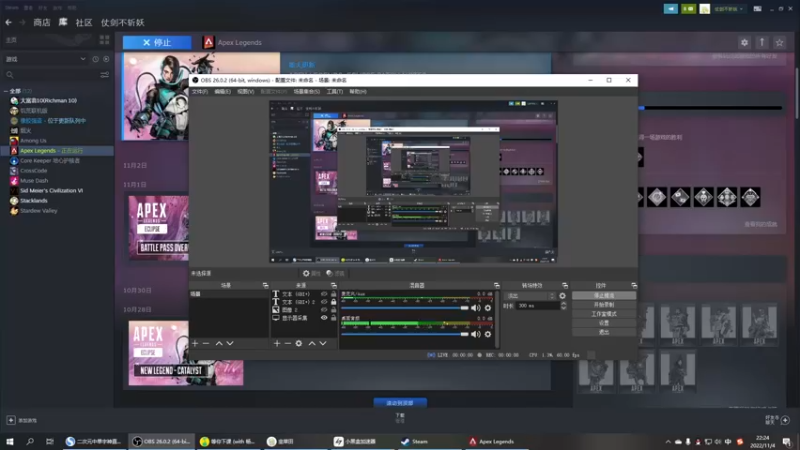The width and height of the screenshot is (800, 450).
Task: Add a new scene with the plus icon in OBS
Action: [x=195, y=343]
